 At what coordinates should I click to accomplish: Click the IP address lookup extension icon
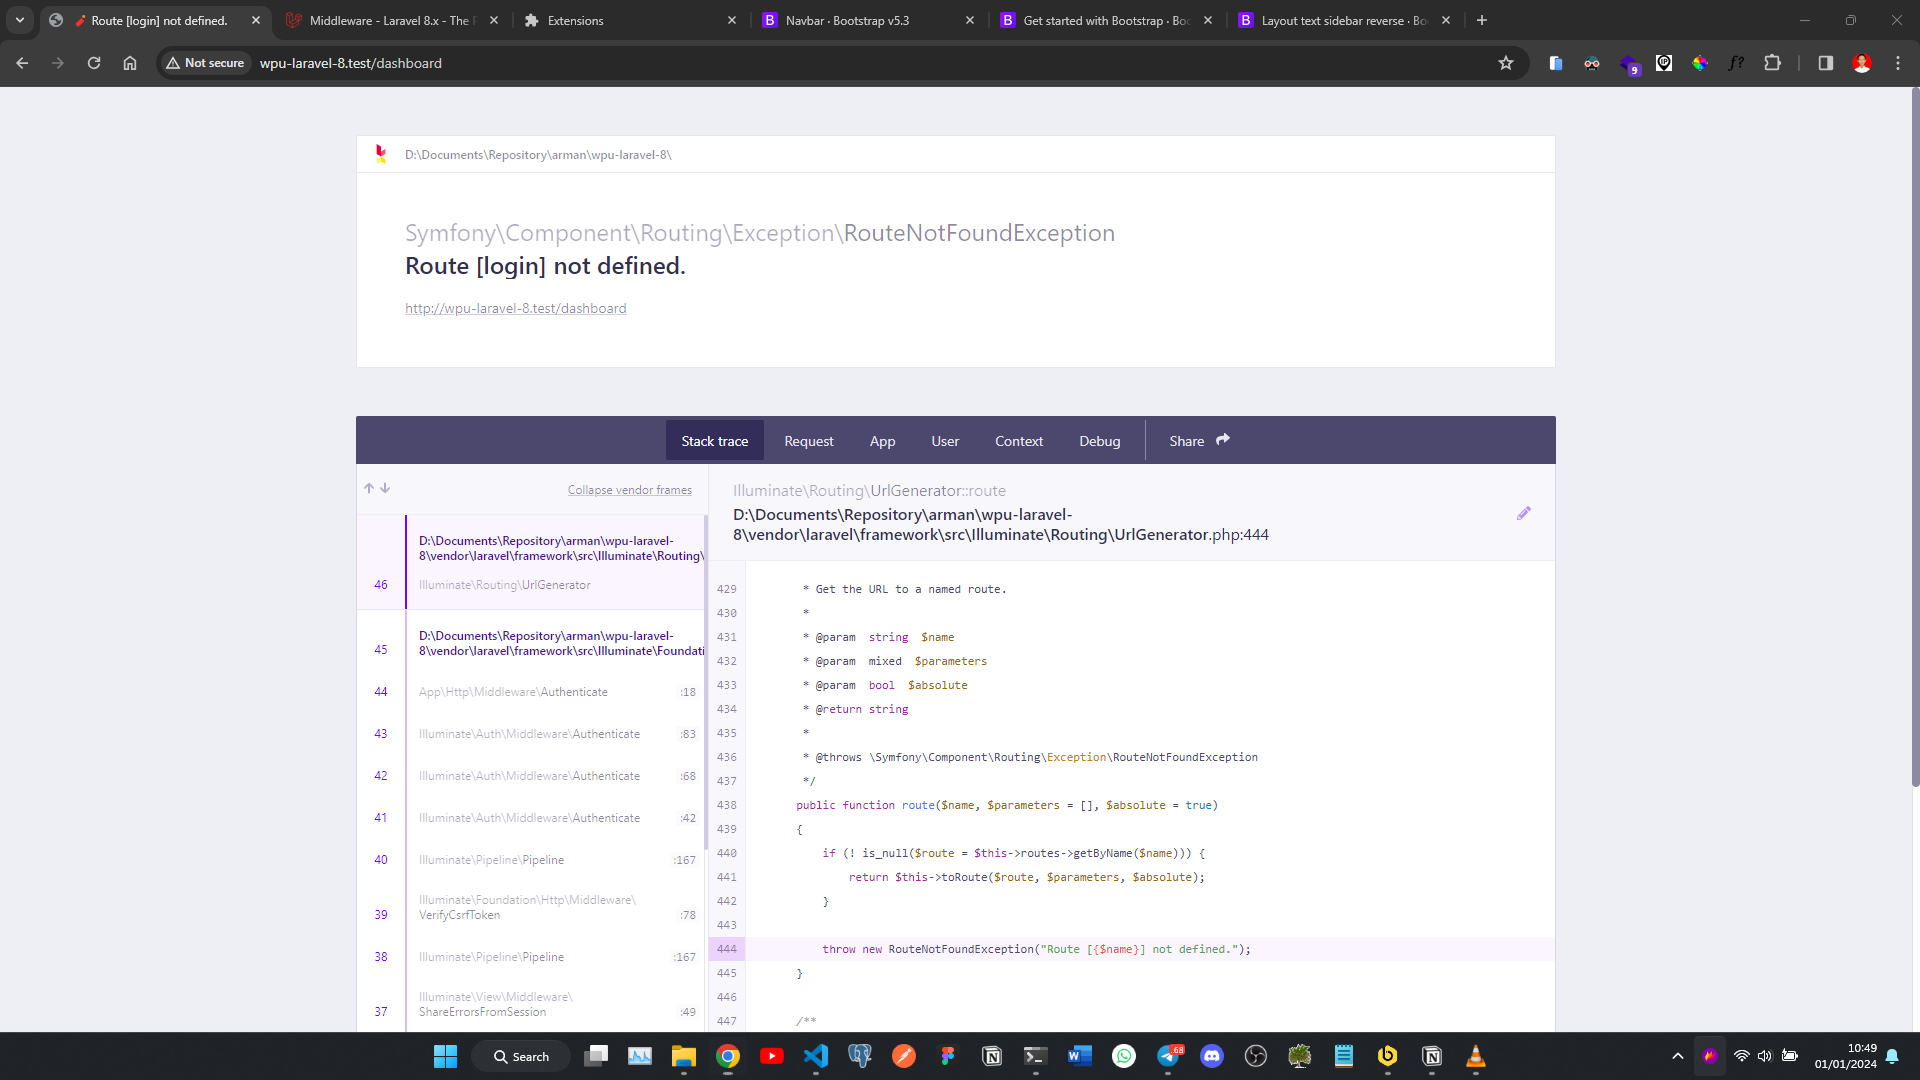1664,63
